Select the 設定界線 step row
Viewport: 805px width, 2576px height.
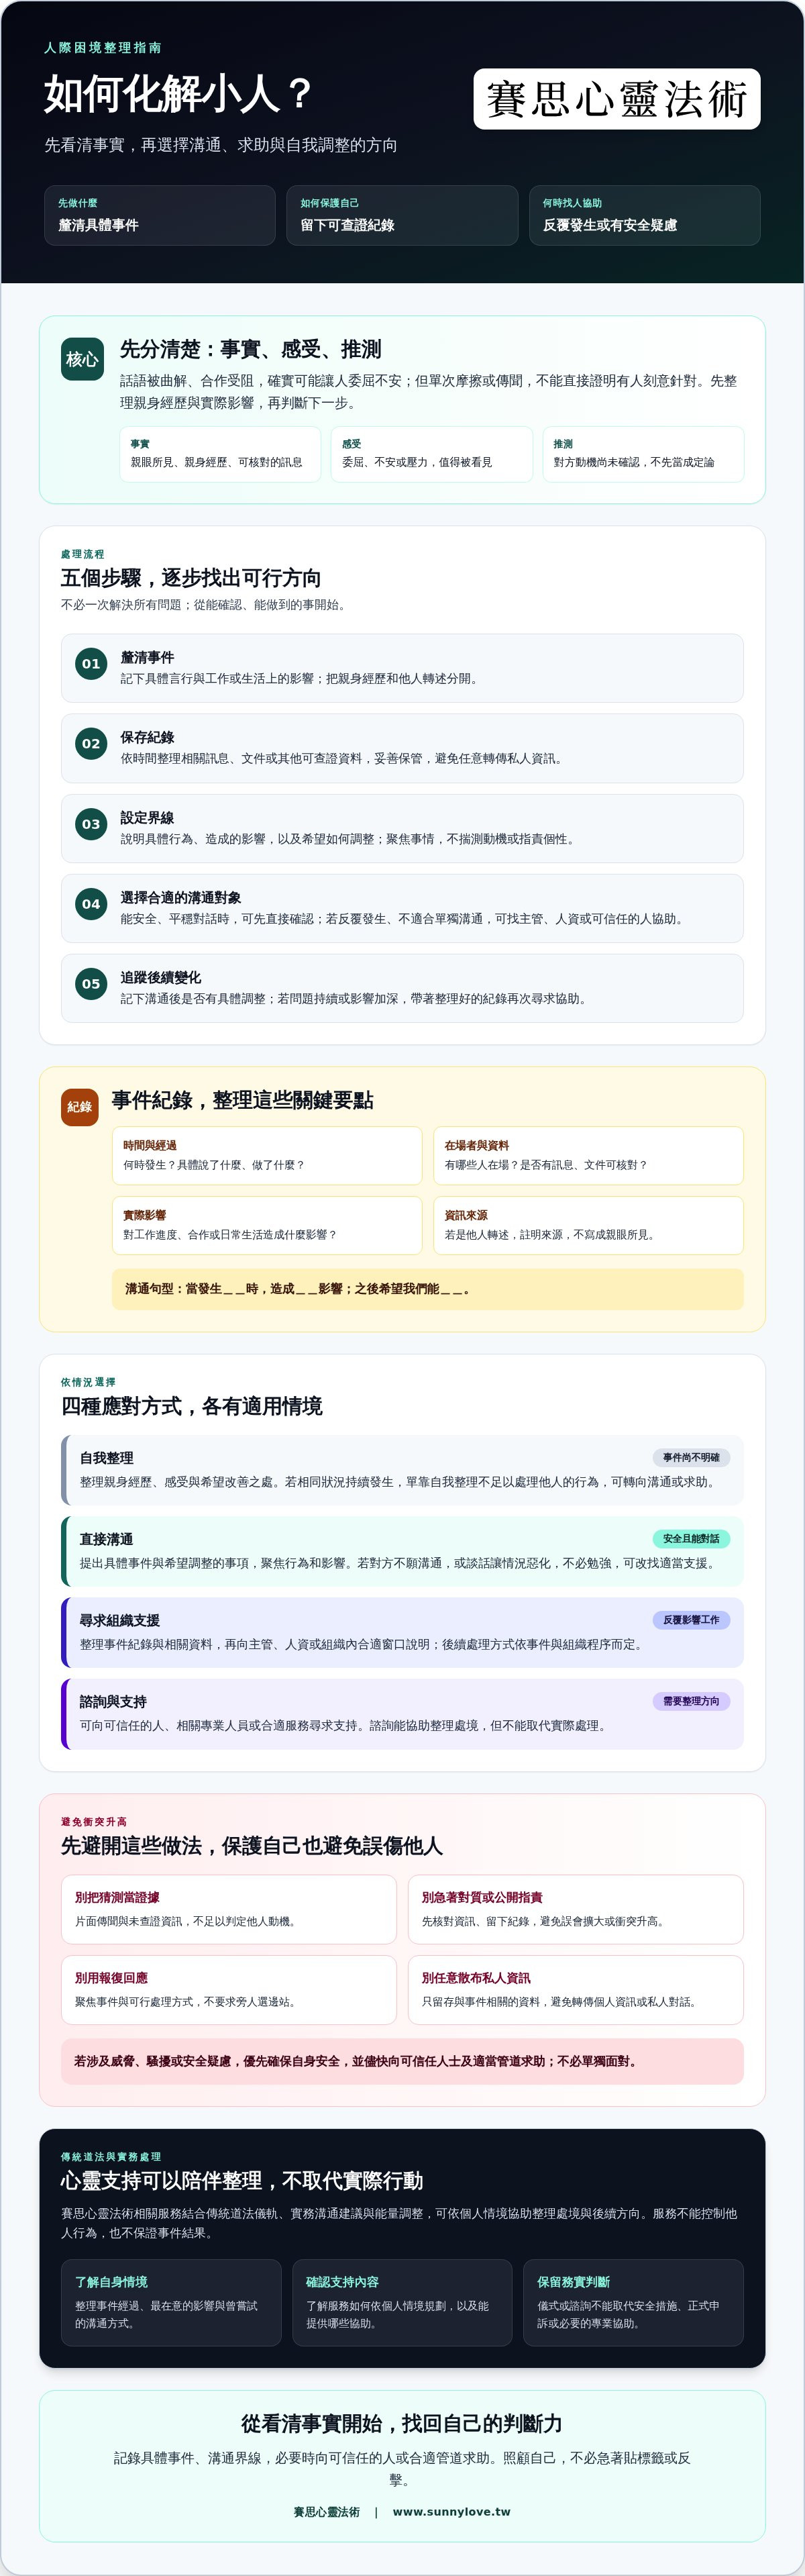[402, 828]
